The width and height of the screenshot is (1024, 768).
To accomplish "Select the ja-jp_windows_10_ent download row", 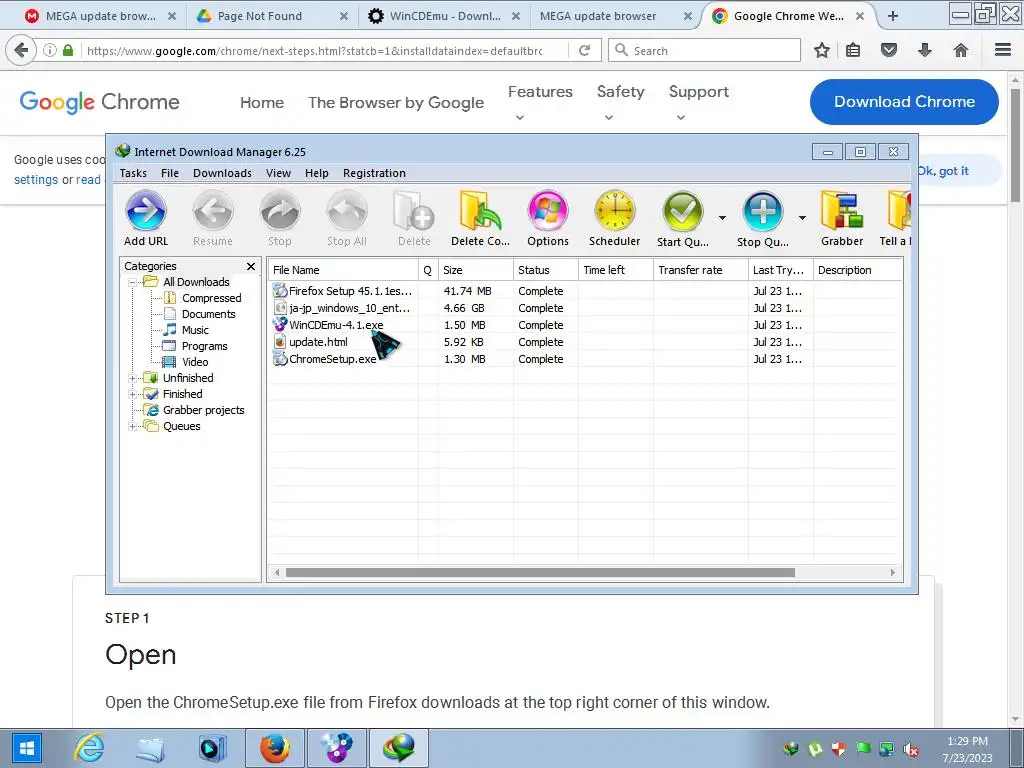I will pyautogui.click(x=584, y=308).
